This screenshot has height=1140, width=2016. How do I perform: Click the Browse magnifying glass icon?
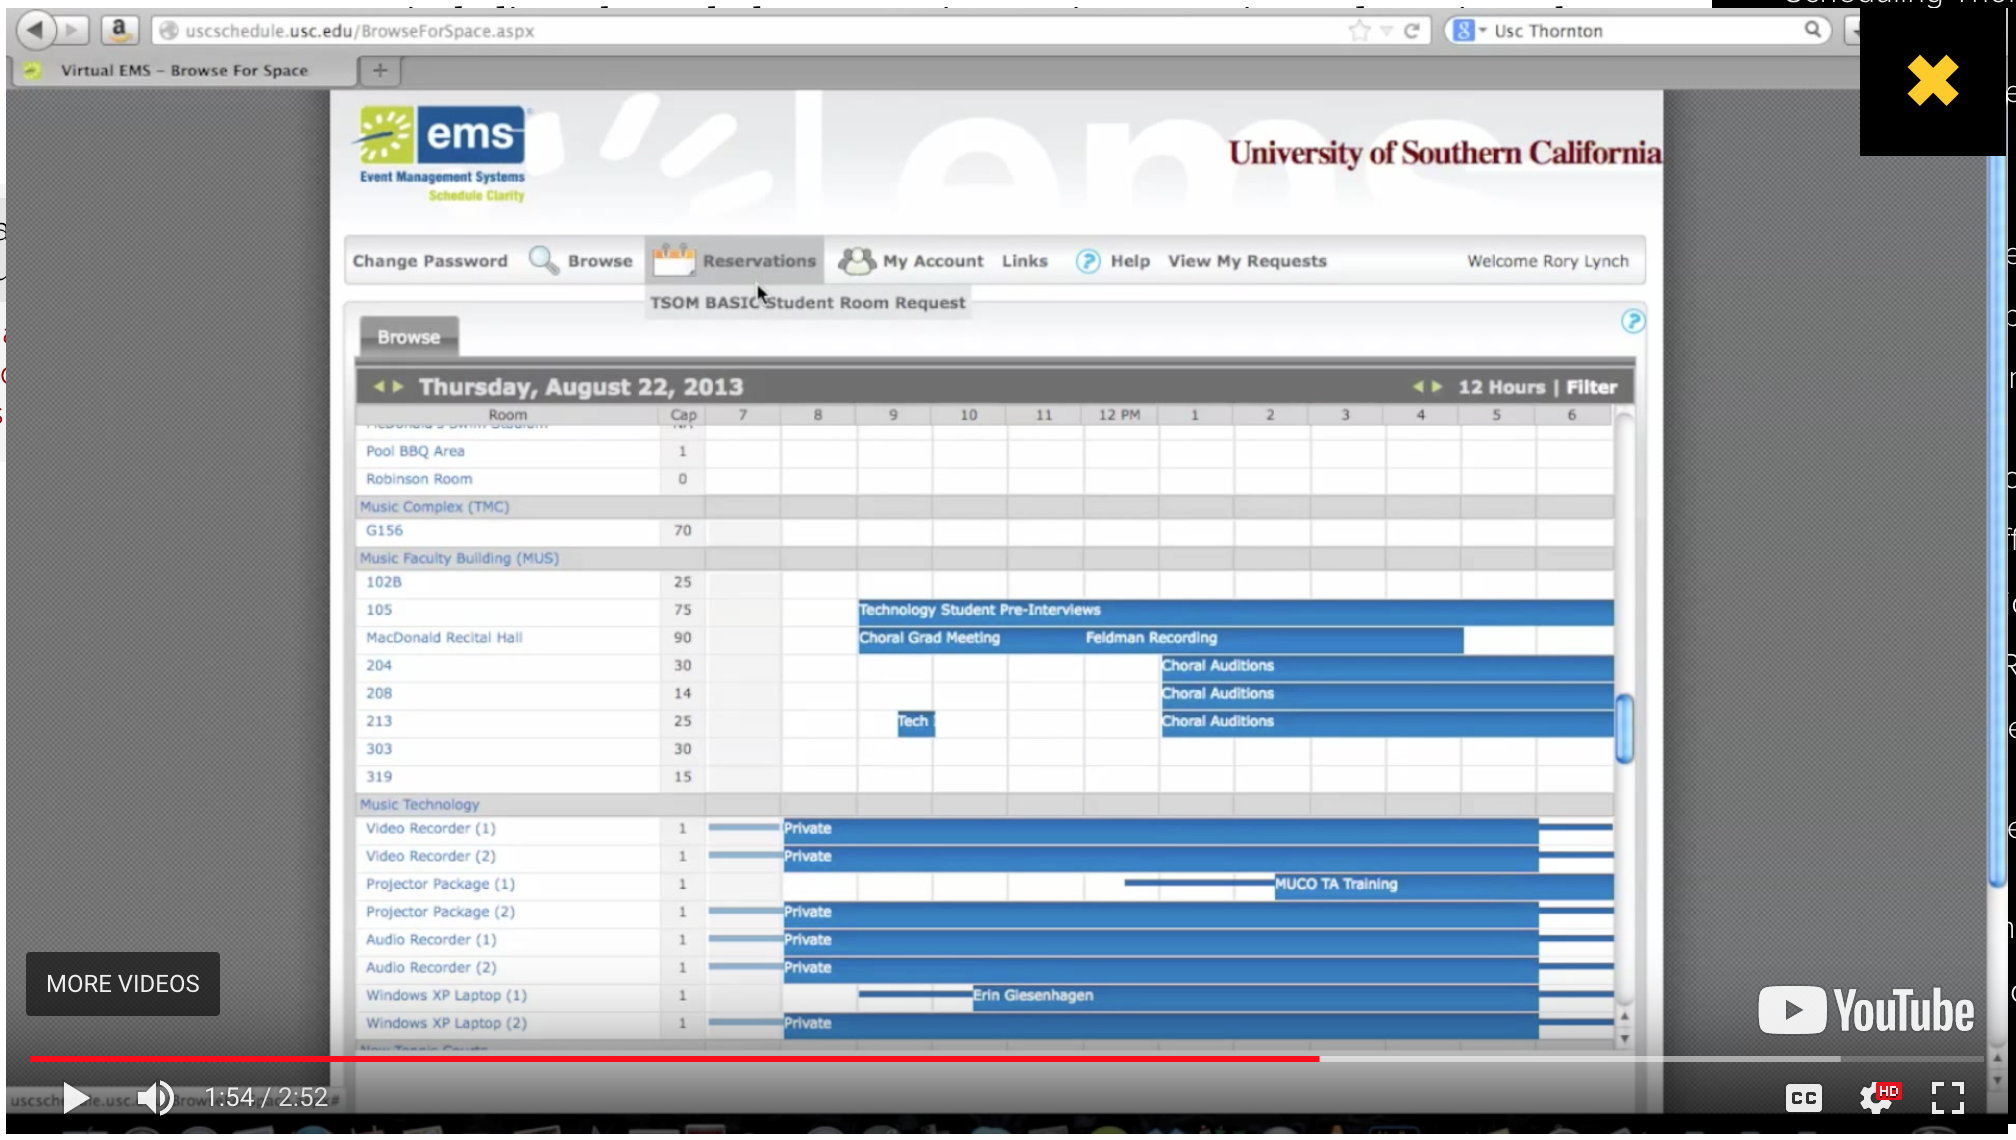click(x=543, y=260)
